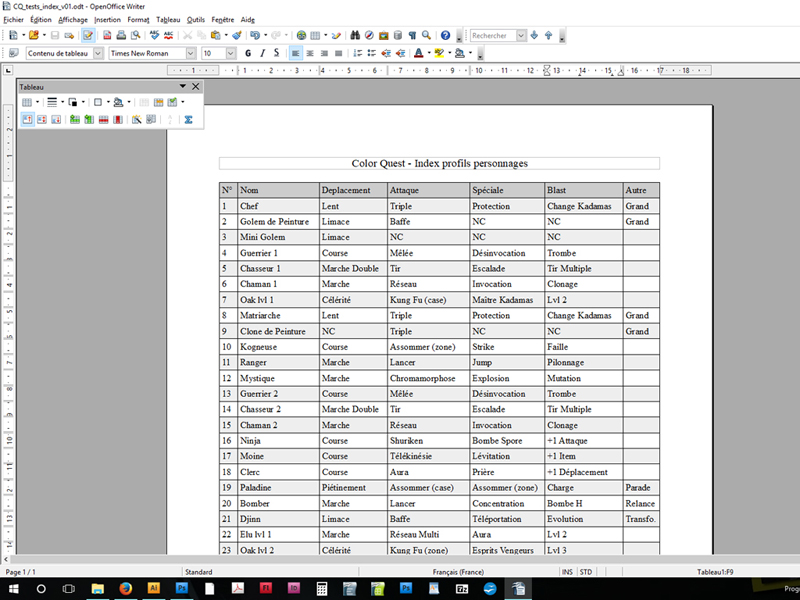The height and width of the screenshot is (600, 800).
Task: Click the Delete Column icon in Tableau toolbar
Action: 118,119
